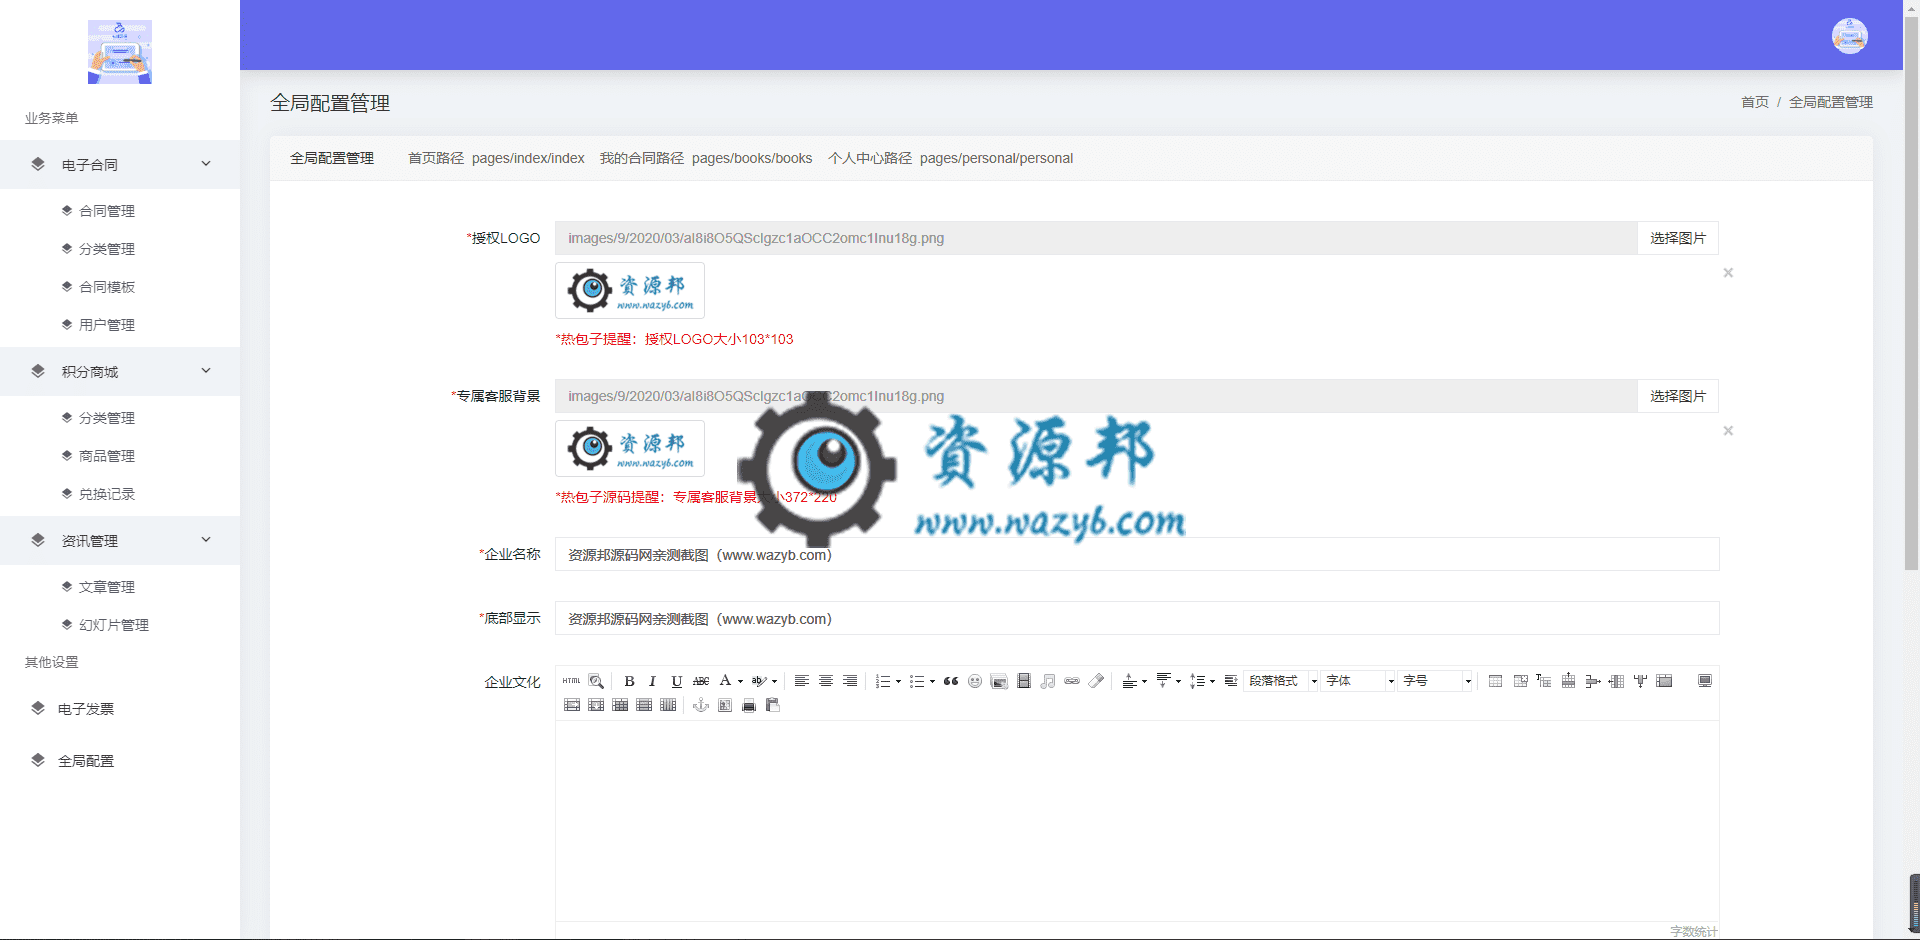The height and width of the screenshot is (940, 1920).
Task: Click 选择图片 for 专属客服背景
Action: coord(1678,396)
